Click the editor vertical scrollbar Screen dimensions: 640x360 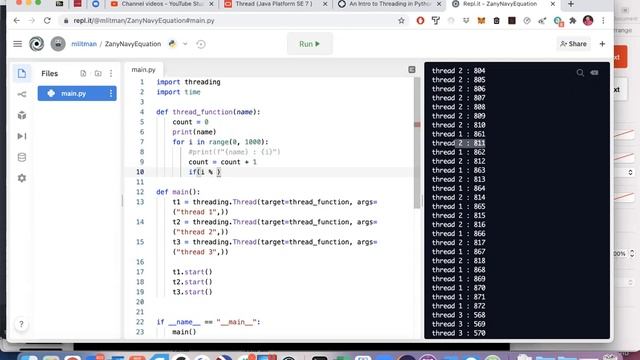pyautogui.click(x=417, y=143)
